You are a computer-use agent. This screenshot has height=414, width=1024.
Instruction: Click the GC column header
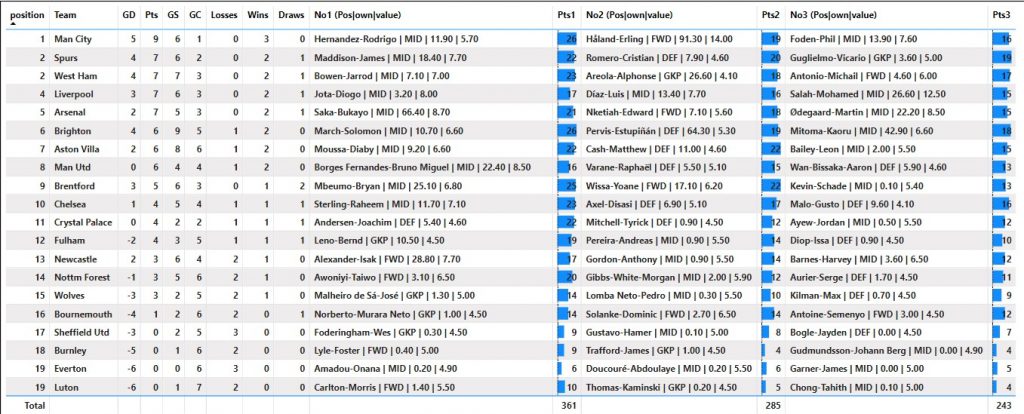pyautogui.click(x=195, y=15)
